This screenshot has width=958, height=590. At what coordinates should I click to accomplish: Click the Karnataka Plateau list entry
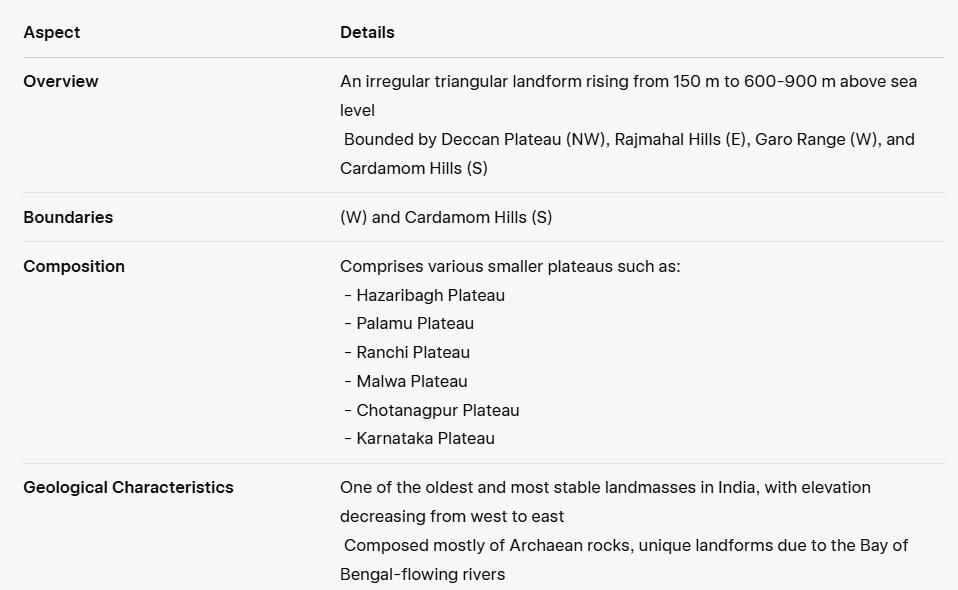tap(420, 438)
